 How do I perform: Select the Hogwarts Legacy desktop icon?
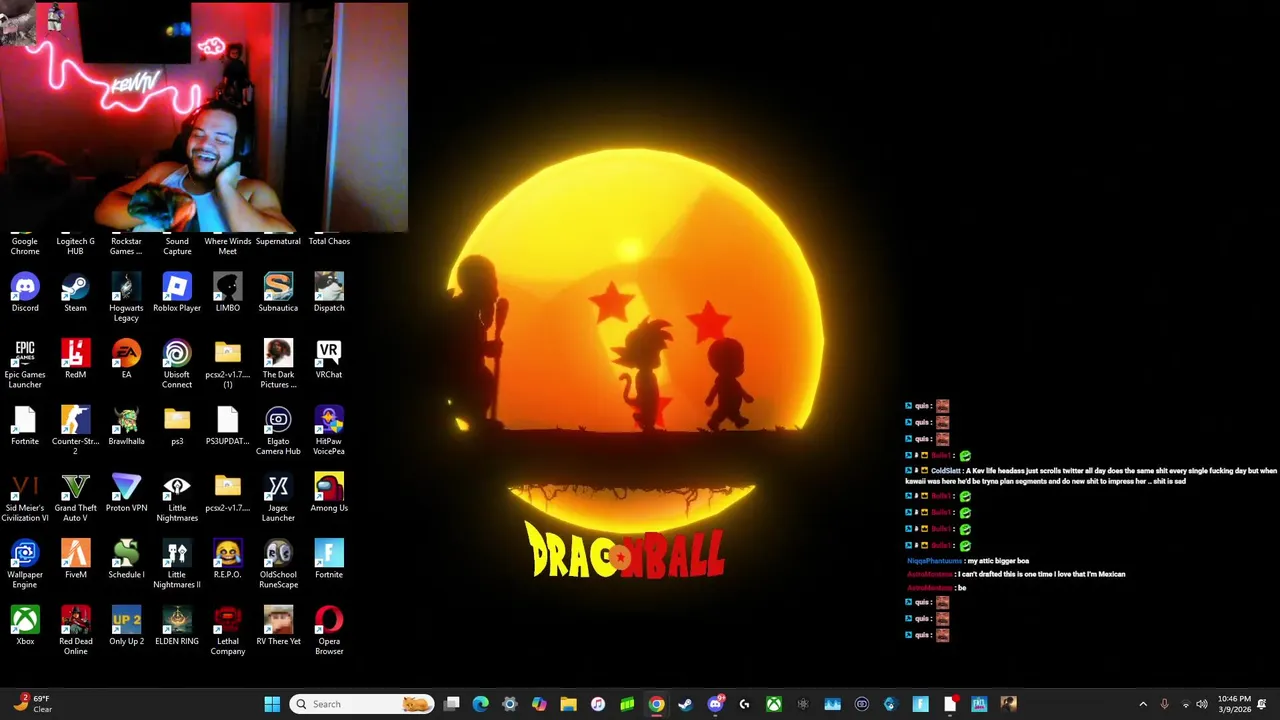(126, 297)
